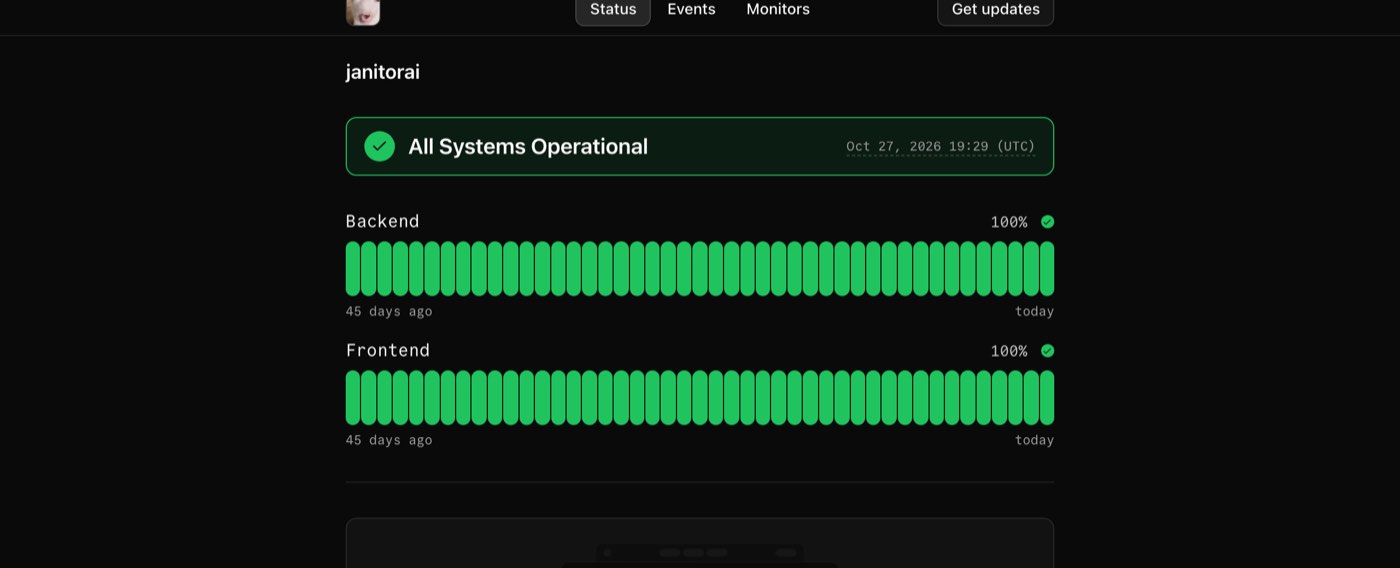Image resolution: width=1400 pixels, height=568 pixels.
Task: Click the All Systems Operational heading
Action: 528,146
